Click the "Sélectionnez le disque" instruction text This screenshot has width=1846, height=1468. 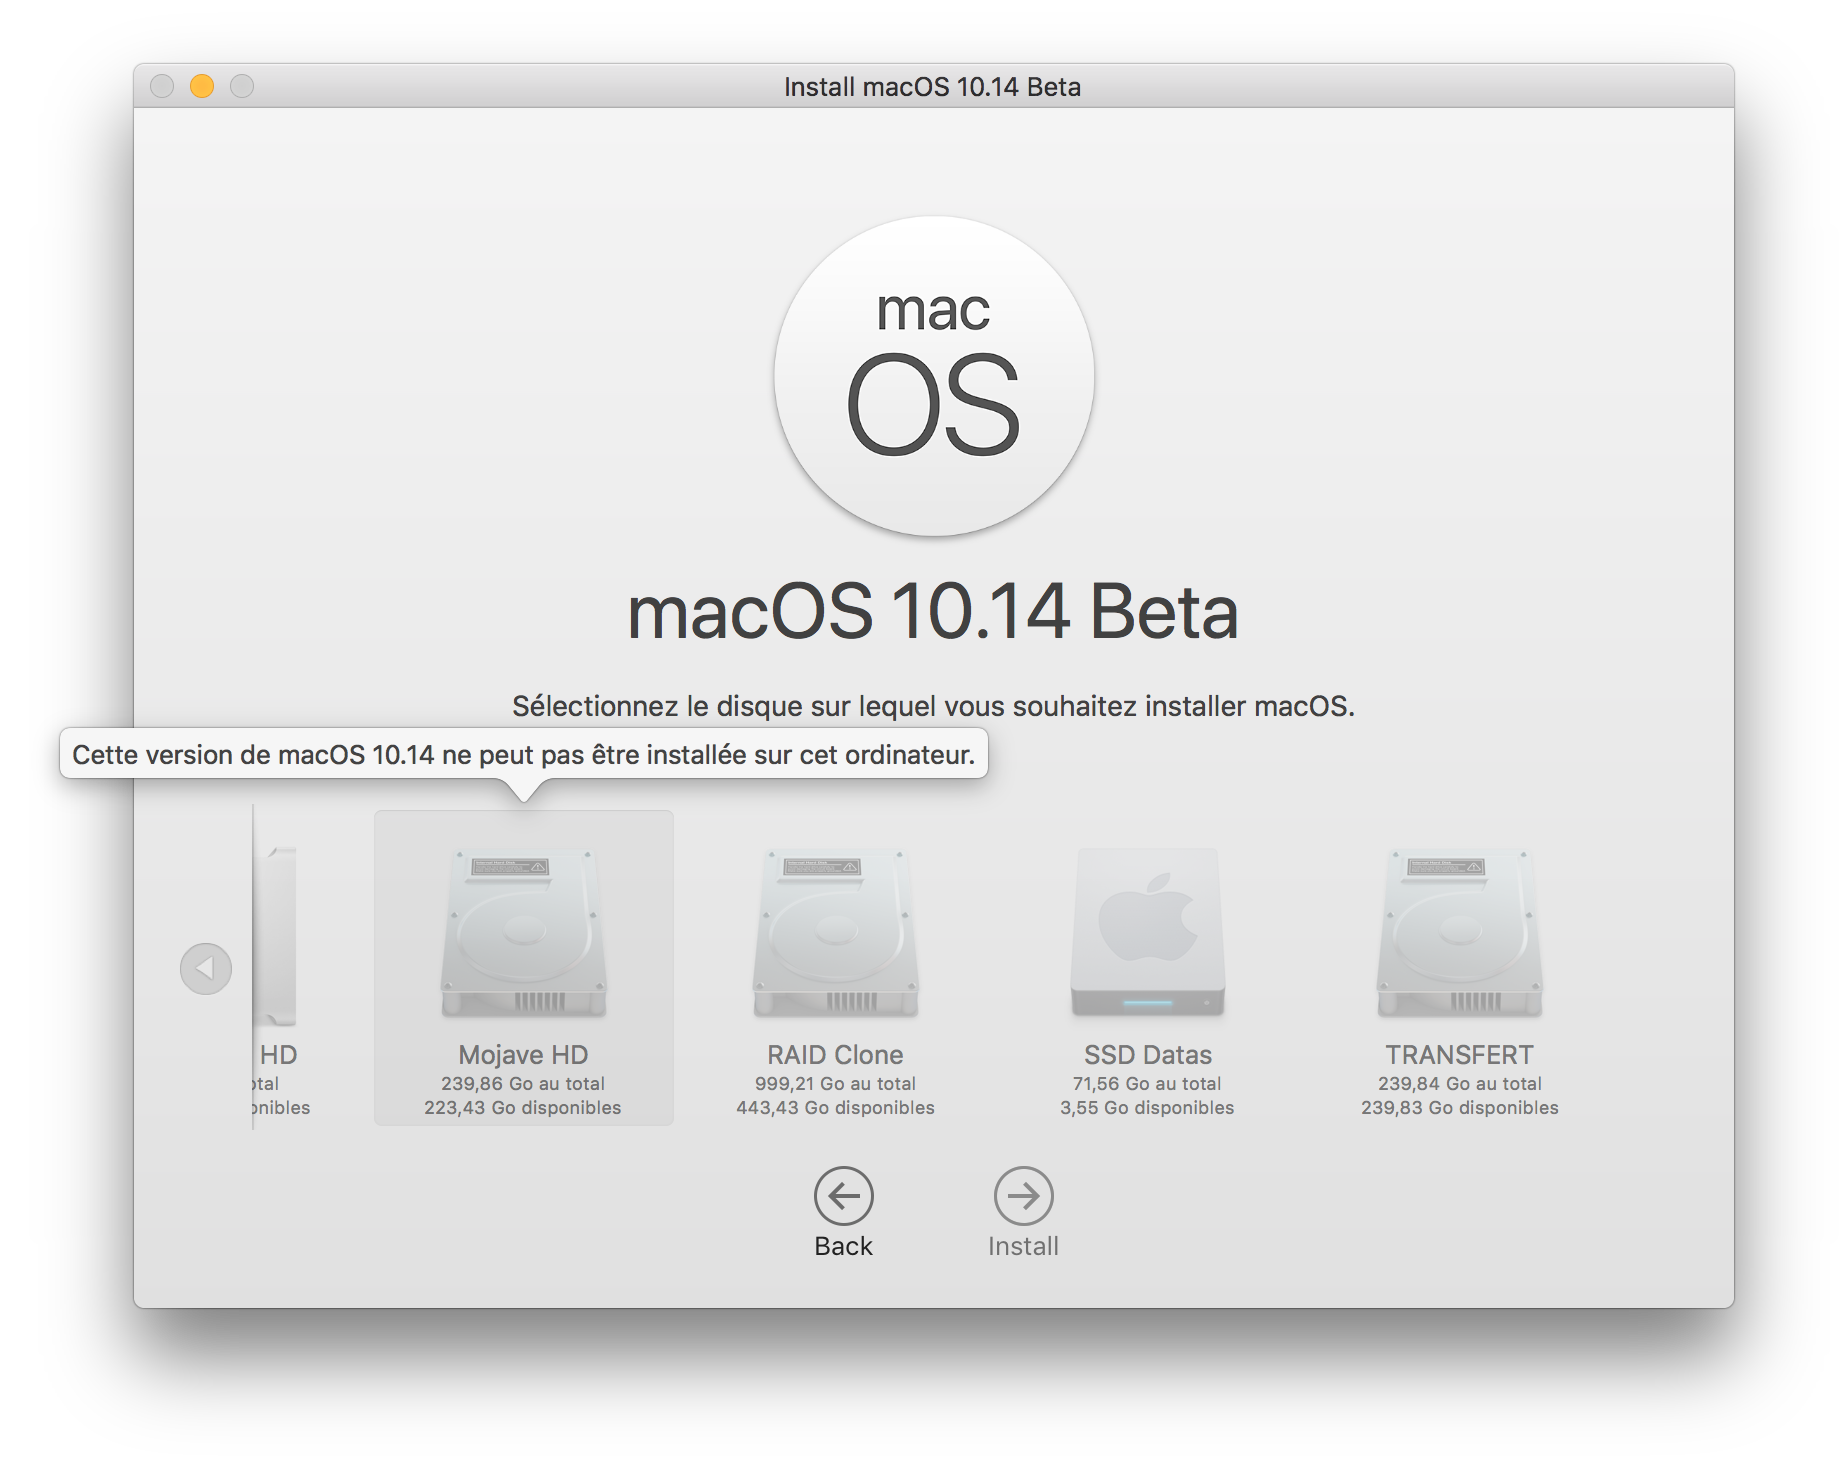coord(933,706)
